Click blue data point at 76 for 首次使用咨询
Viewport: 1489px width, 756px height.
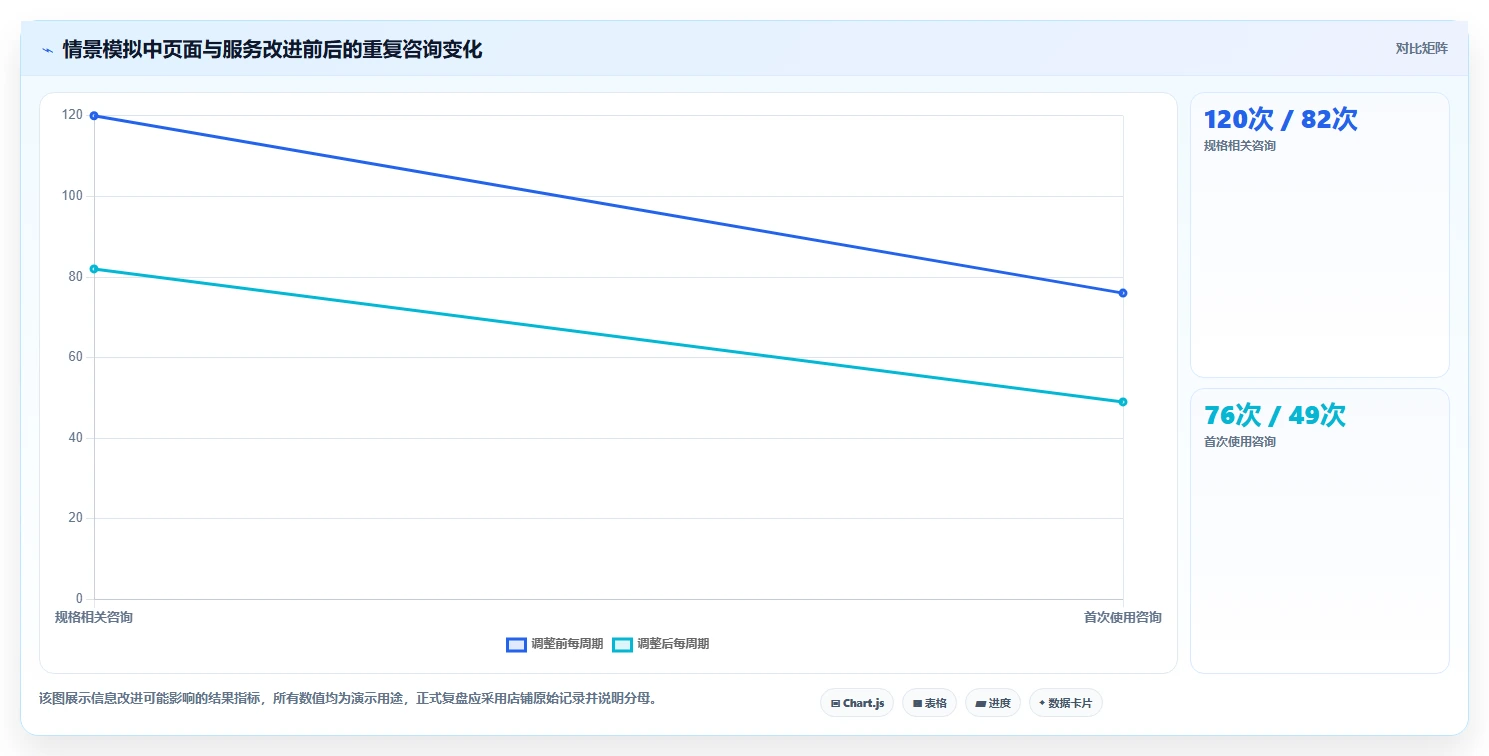point(1123,293)
